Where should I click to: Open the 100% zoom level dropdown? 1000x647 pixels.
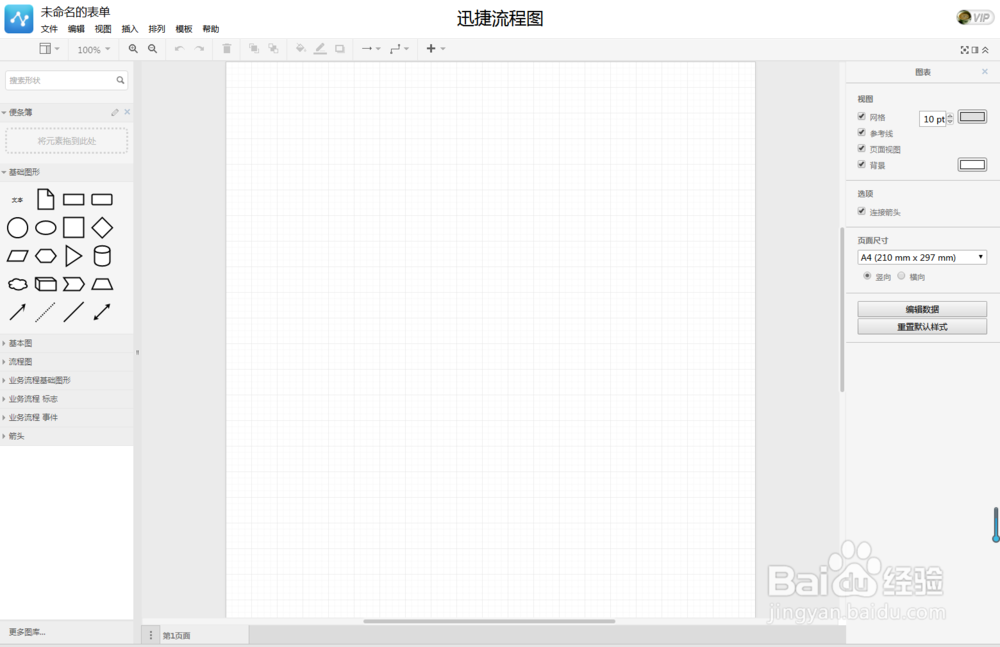click(x=94, y=49)
